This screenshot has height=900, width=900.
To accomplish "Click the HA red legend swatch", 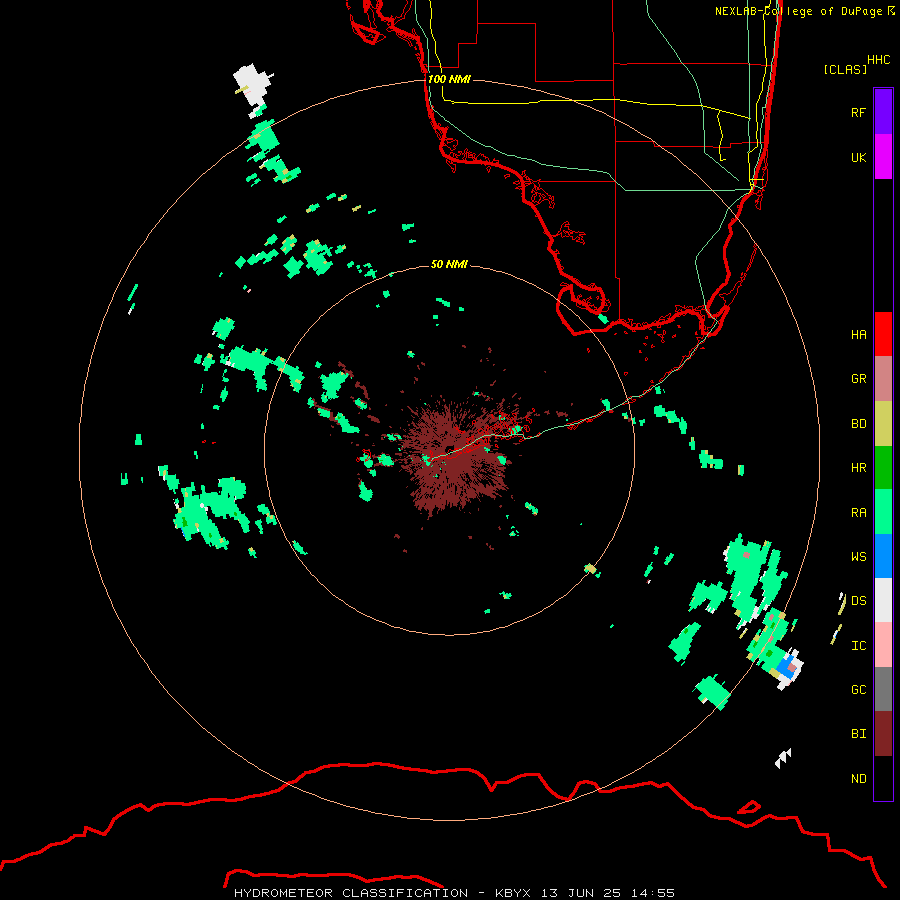I will pyautogui.click(x=883, y=334).
